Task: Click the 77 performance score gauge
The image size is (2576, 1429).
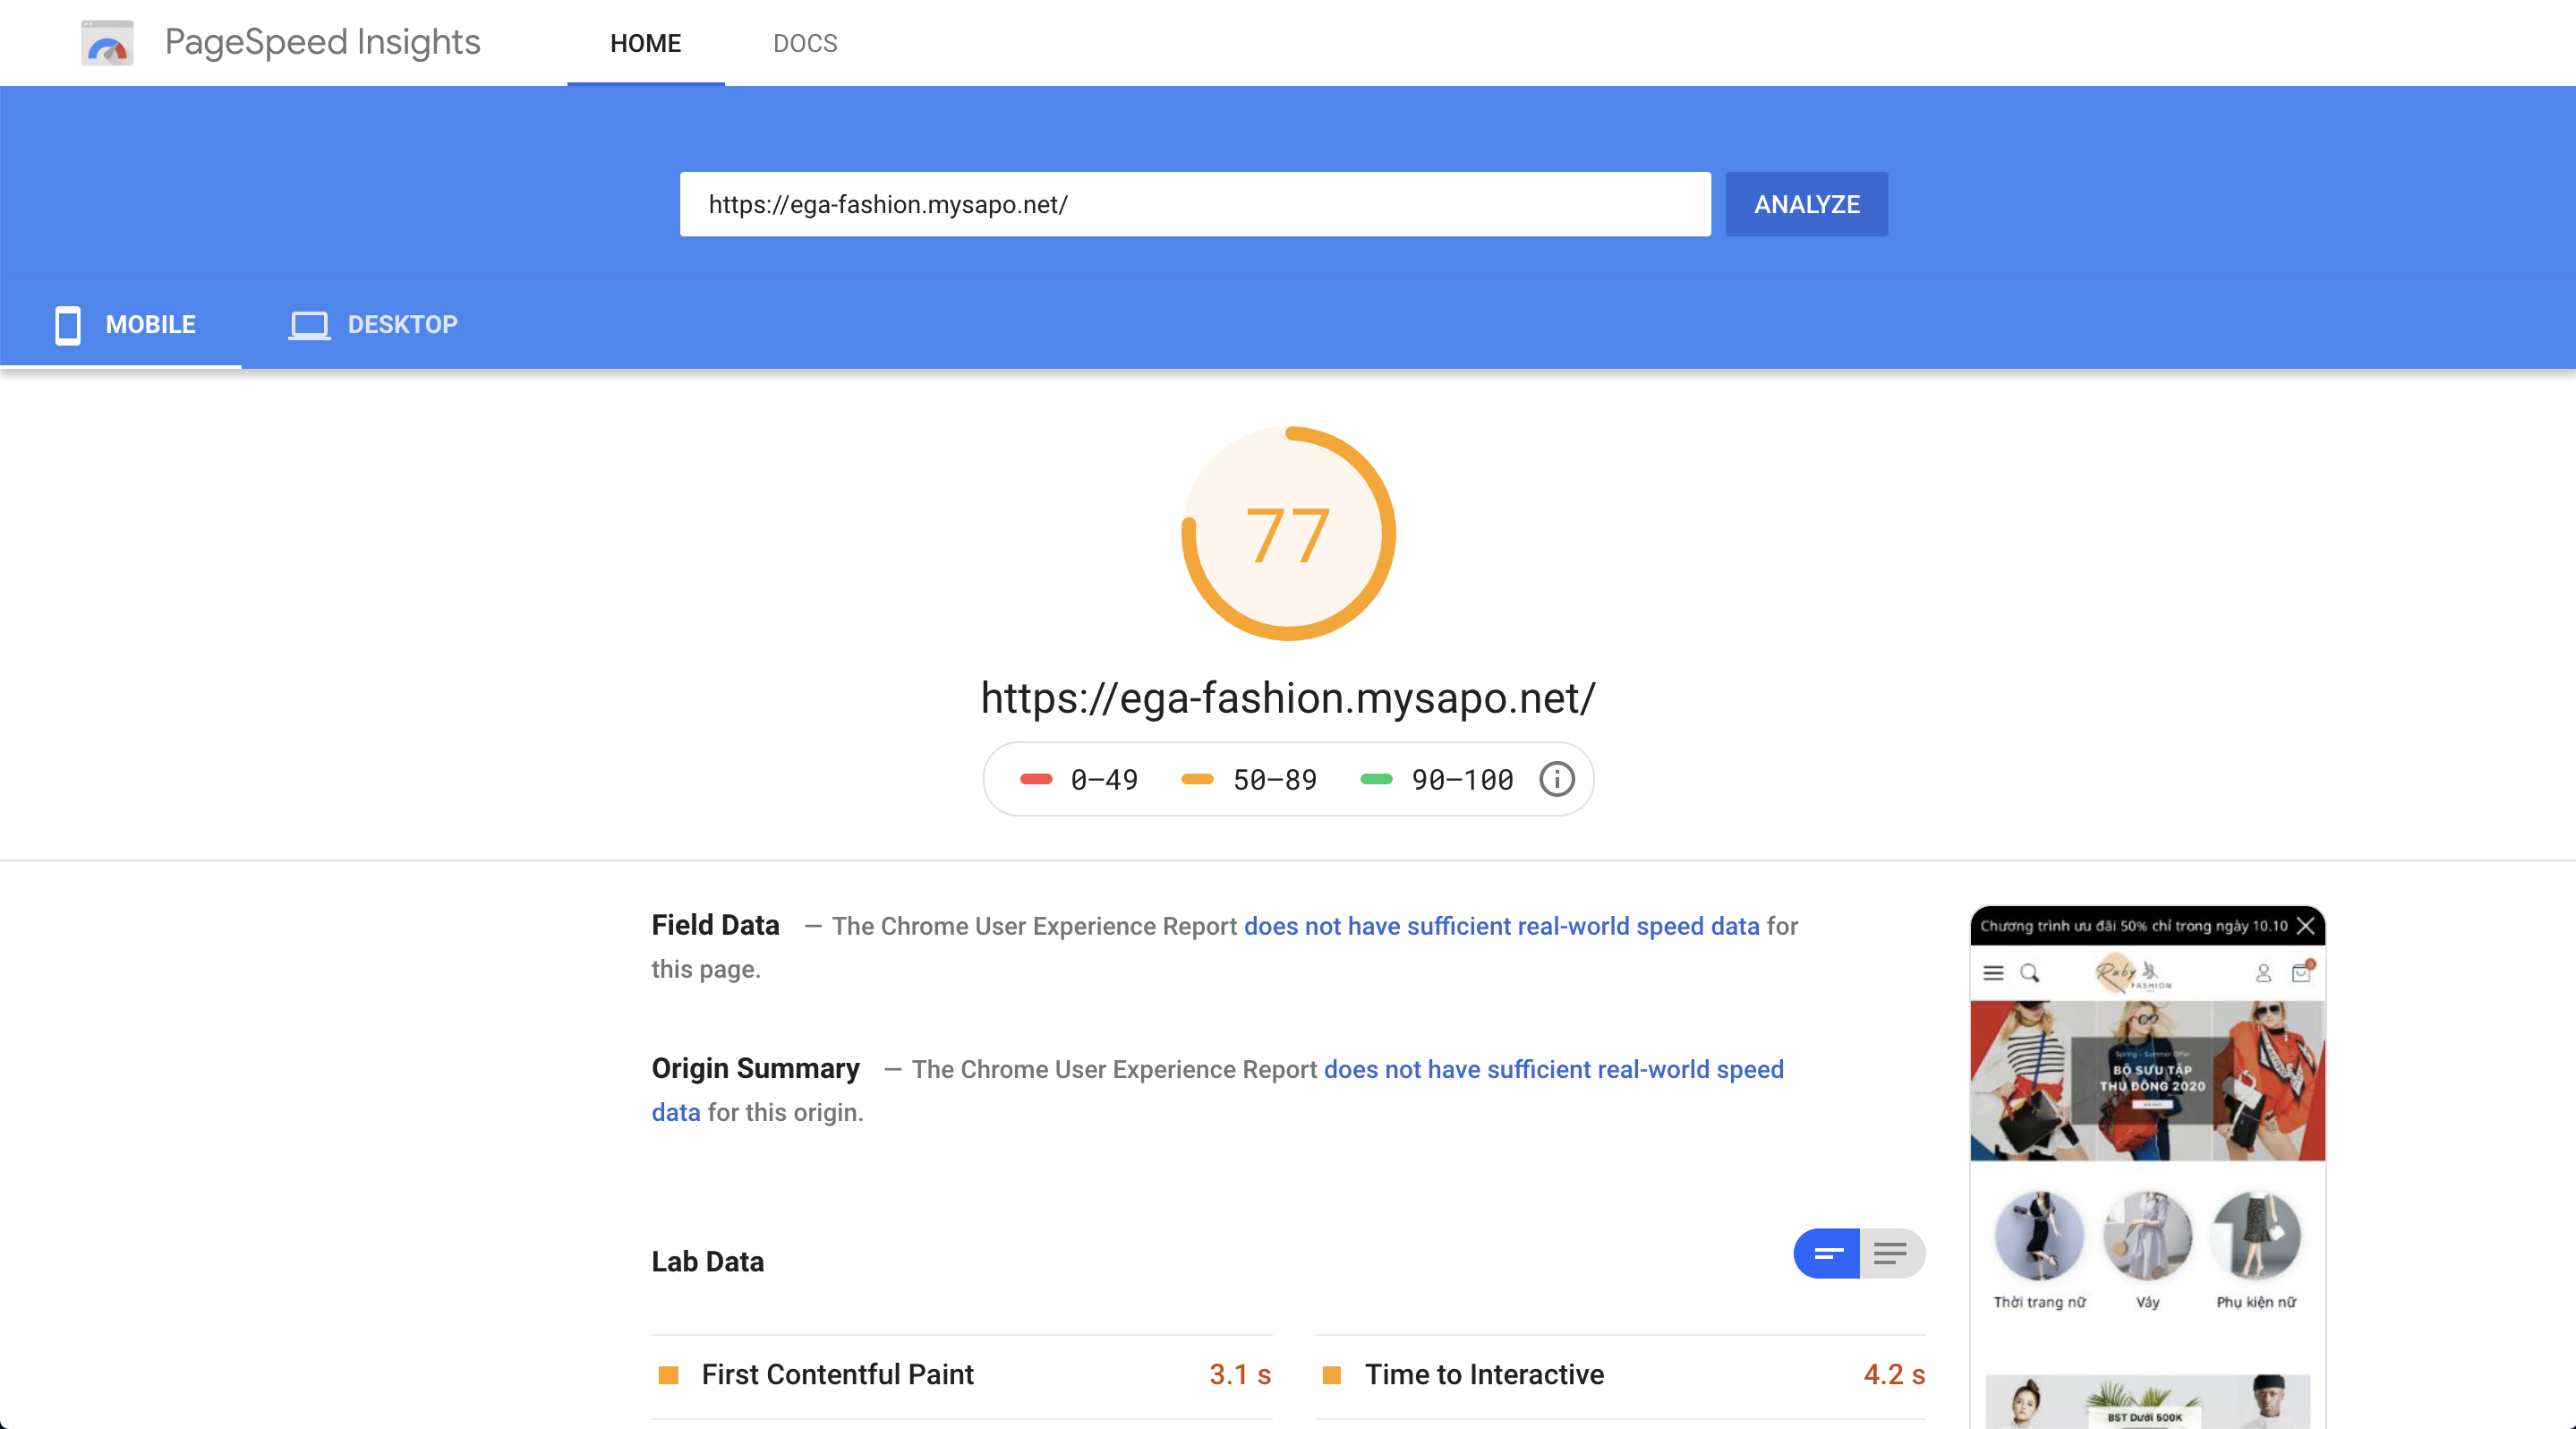Action: point(1288,533)
